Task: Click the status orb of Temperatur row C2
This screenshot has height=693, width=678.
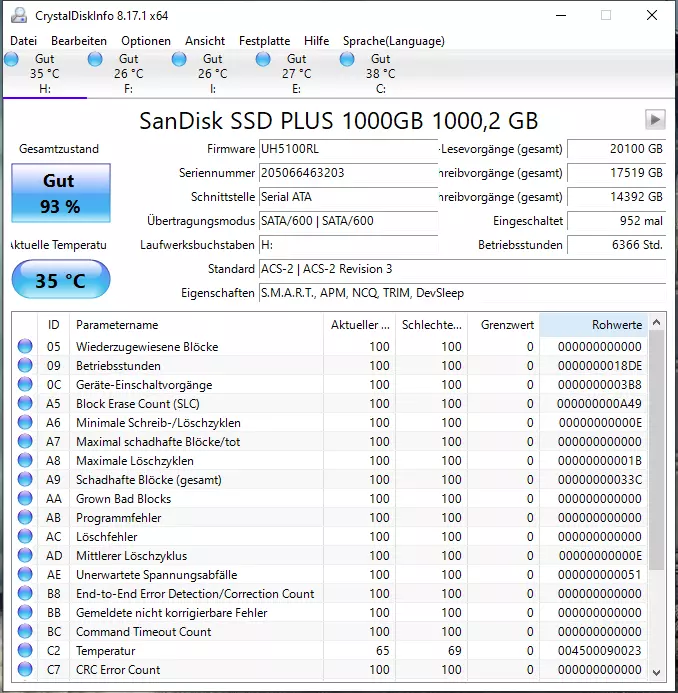Action: (25, 651)
